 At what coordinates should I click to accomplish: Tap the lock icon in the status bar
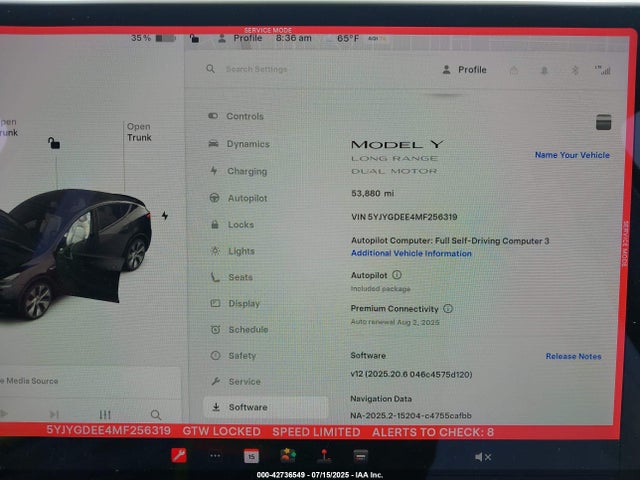click(195, 39)
